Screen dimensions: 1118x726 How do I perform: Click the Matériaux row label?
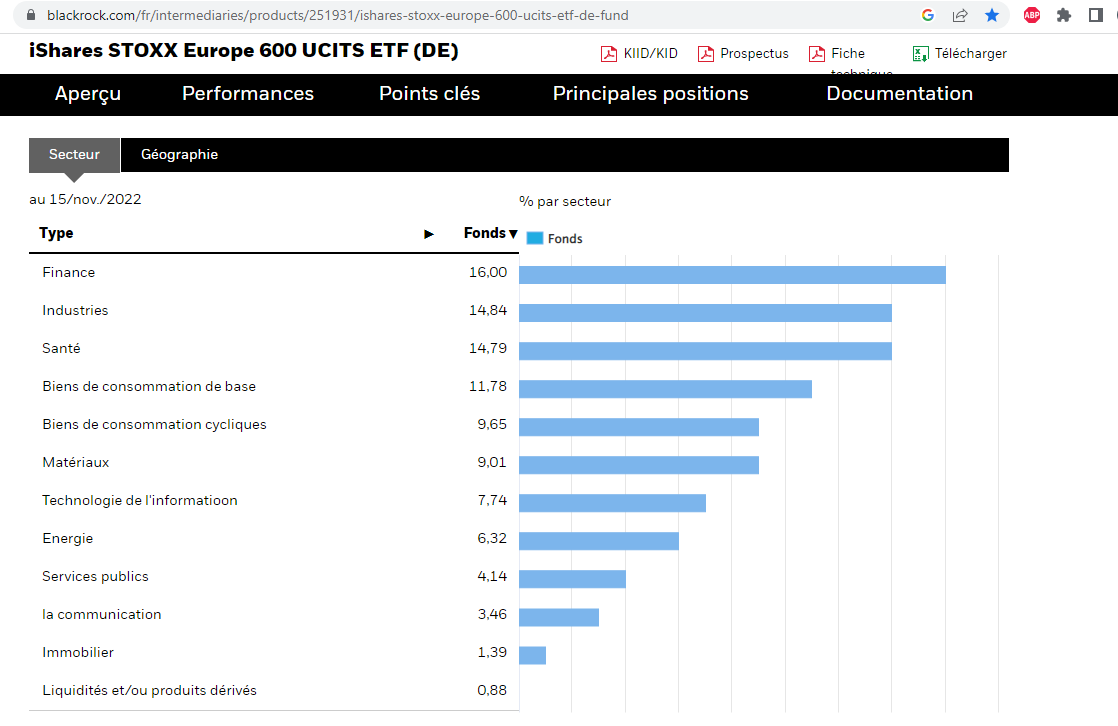tap(76, 462)
